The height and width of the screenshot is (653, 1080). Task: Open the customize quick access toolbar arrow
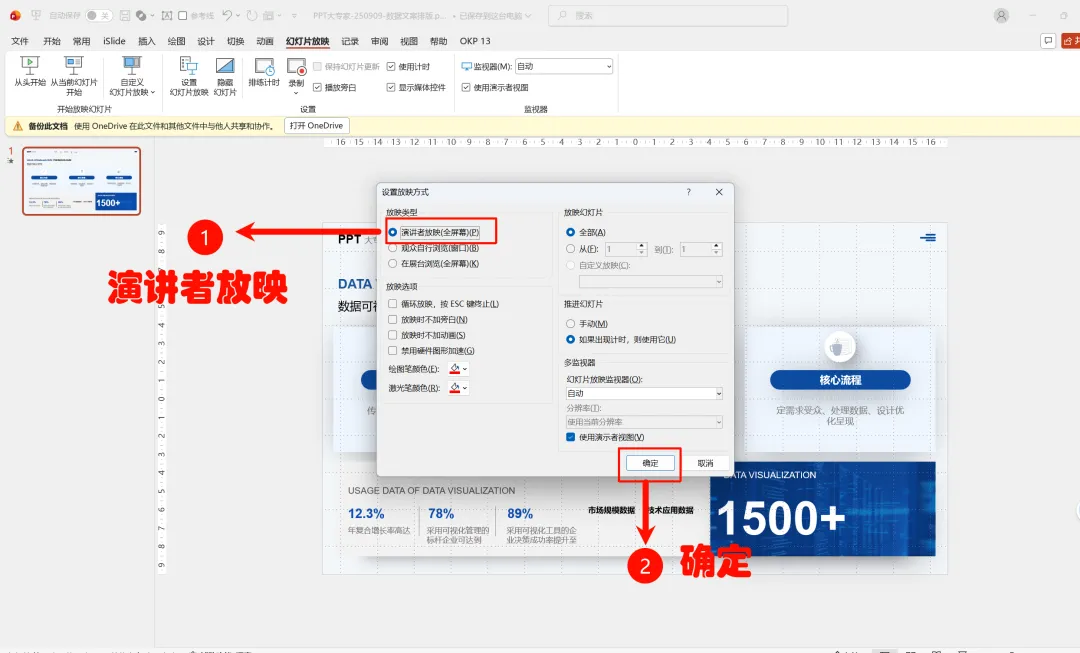click(x=294, y=15)
